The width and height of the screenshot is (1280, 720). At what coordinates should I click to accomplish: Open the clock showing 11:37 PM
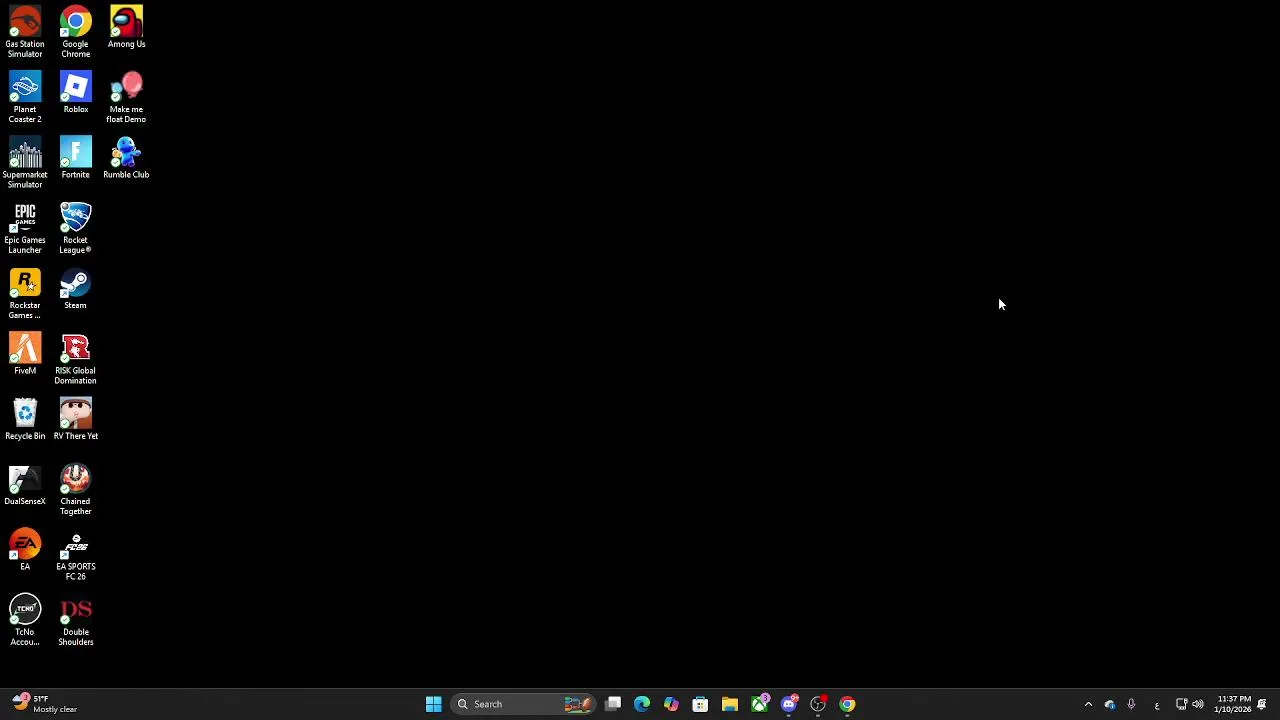pyautogui.click(x=1232, y=704)
